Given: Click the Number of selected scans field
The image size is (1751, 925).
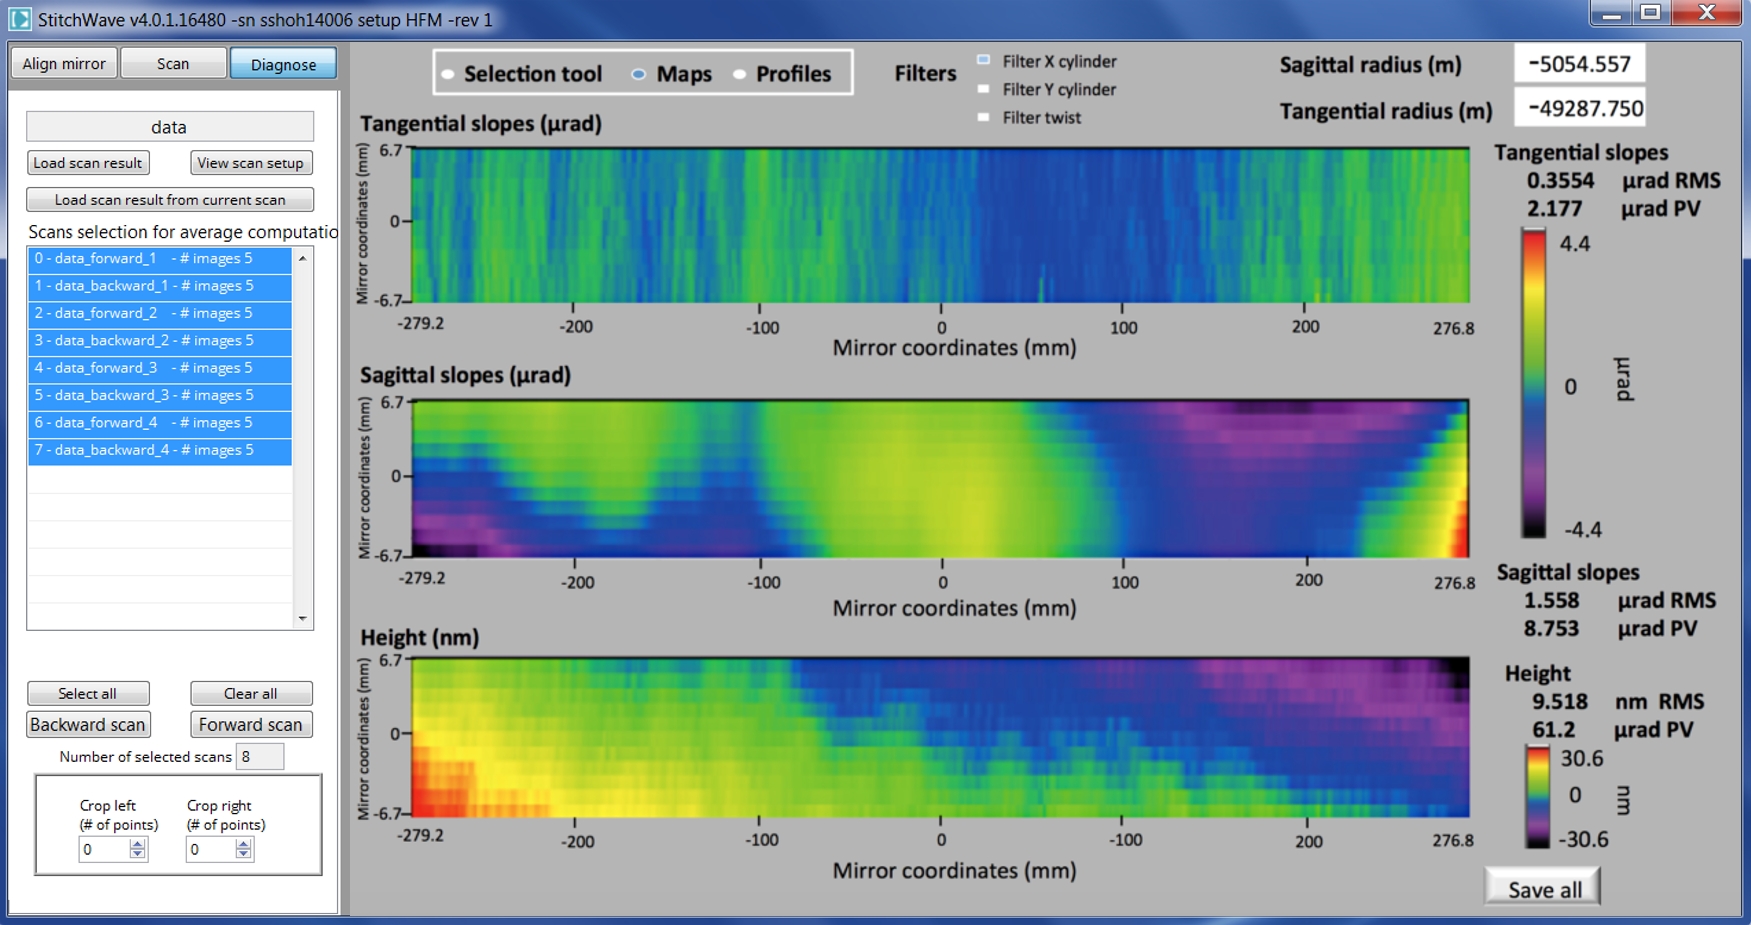Looking at the screenshot, I should click(259, 757).
